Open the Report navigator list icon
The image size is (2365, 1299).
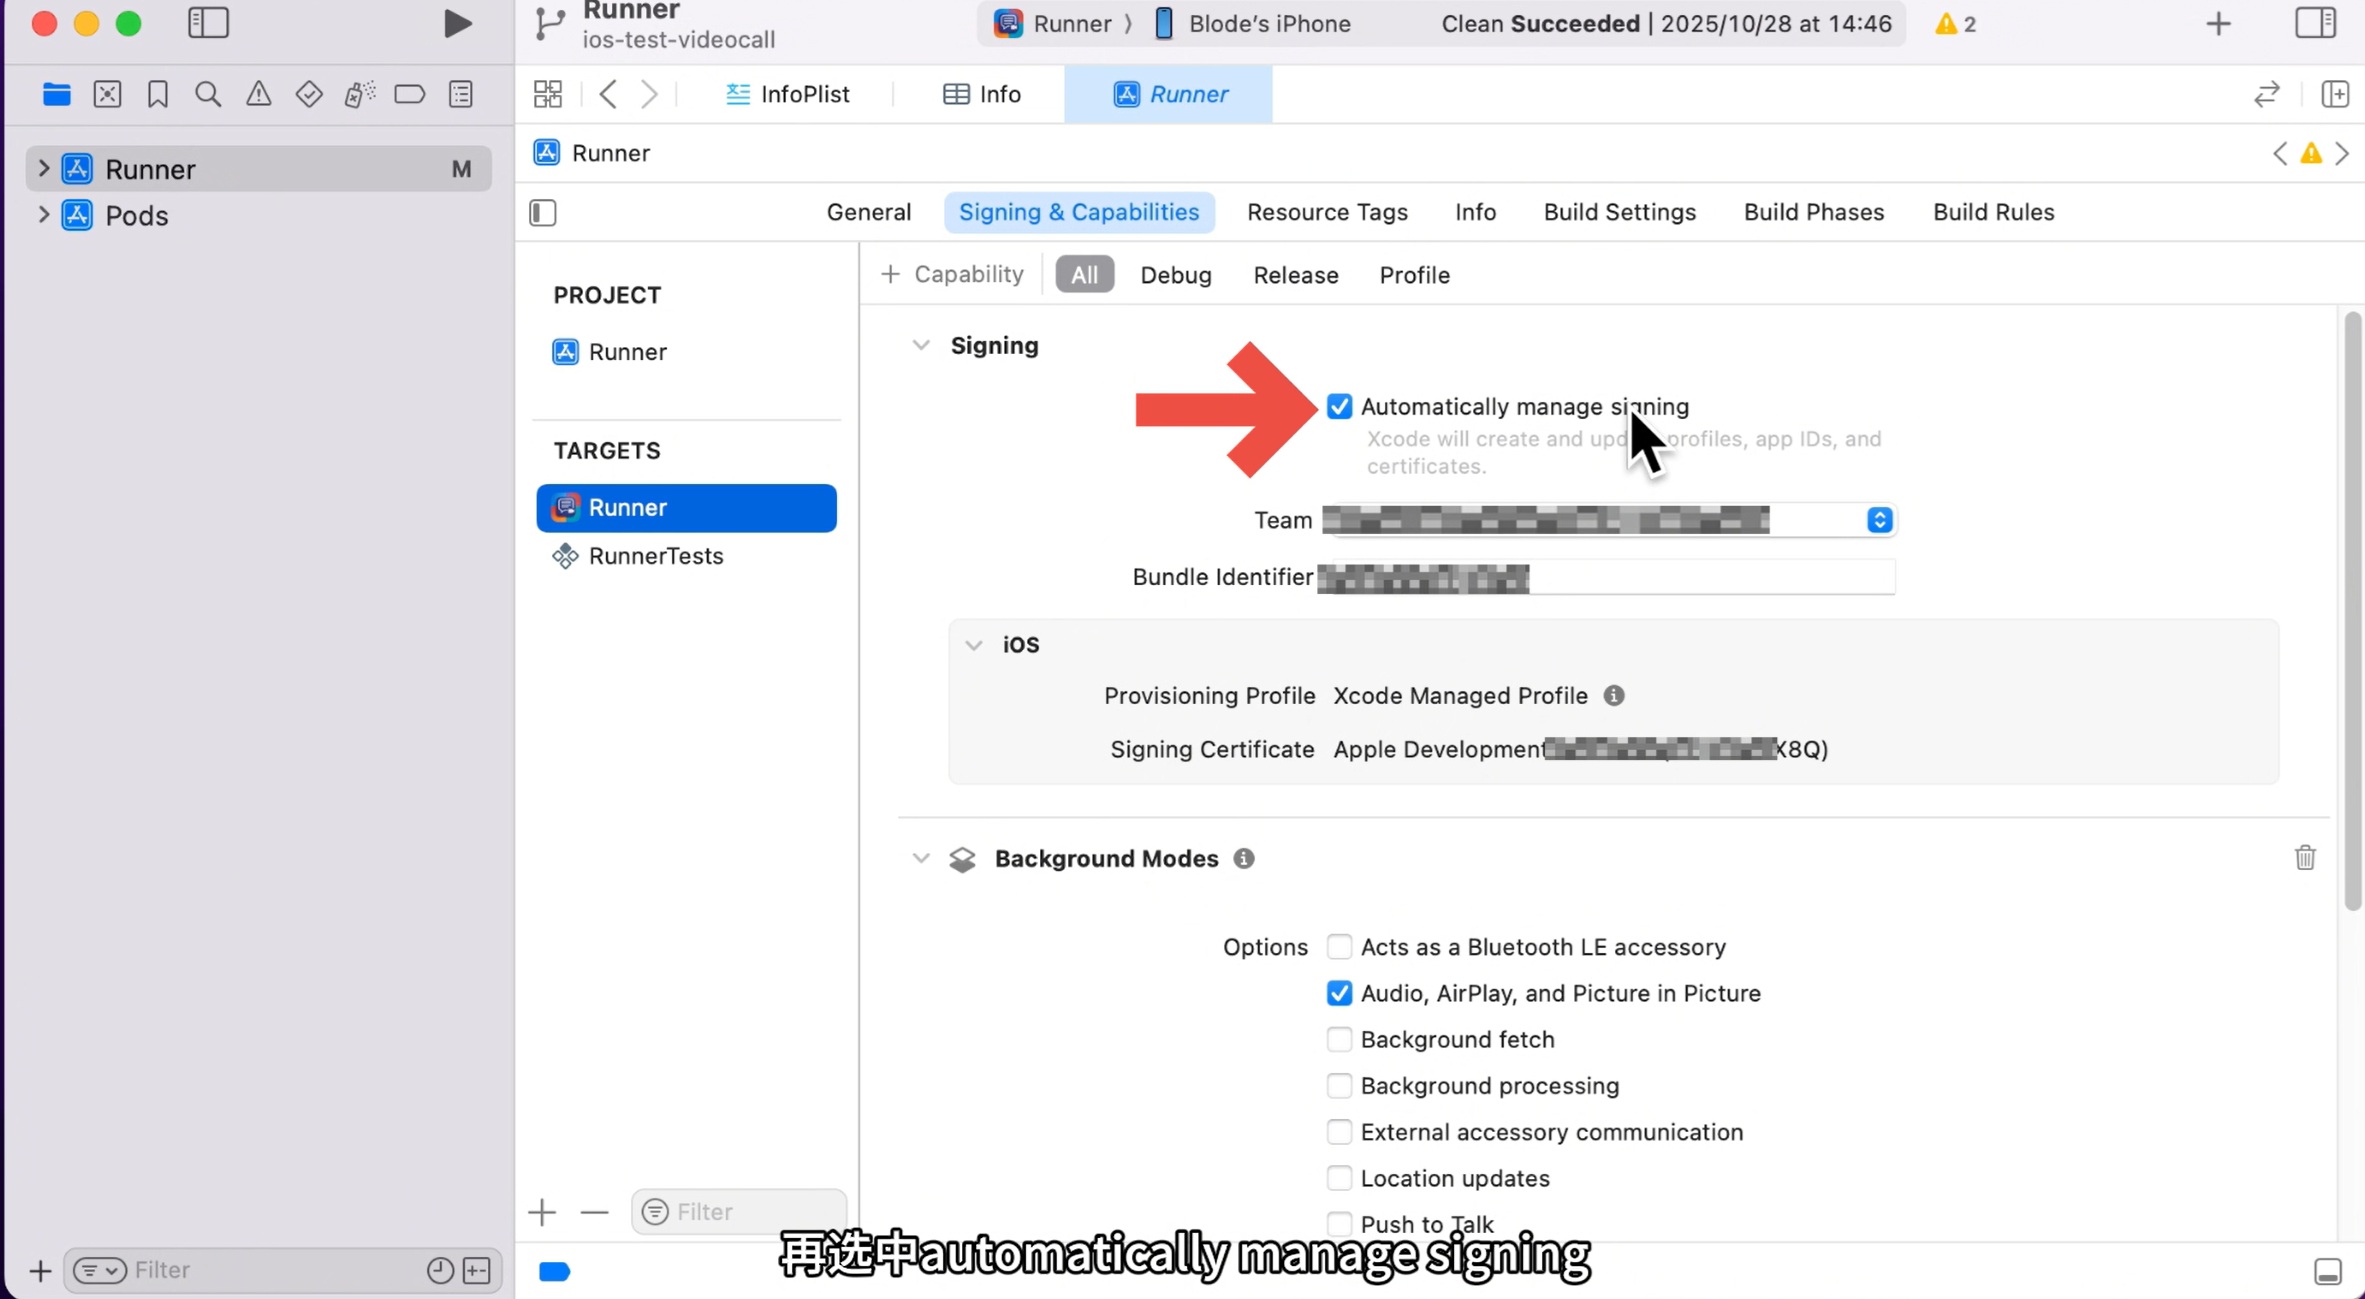pos(461,94)
